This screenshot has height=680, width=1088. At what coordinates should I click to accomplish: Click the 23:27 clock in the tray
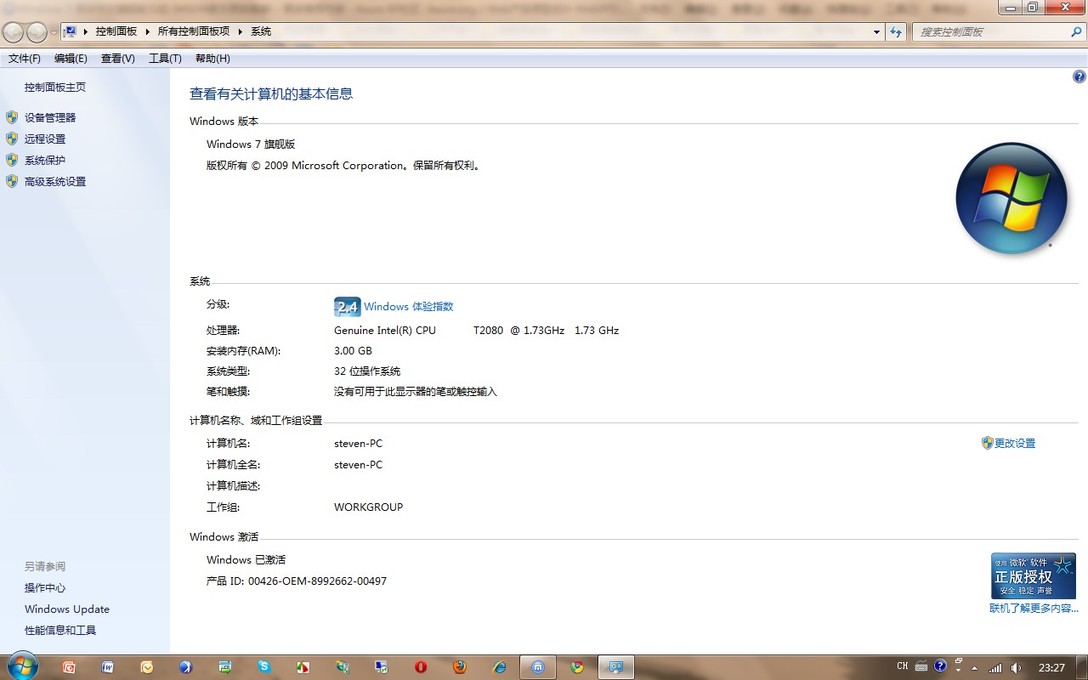coord(1051,668)
